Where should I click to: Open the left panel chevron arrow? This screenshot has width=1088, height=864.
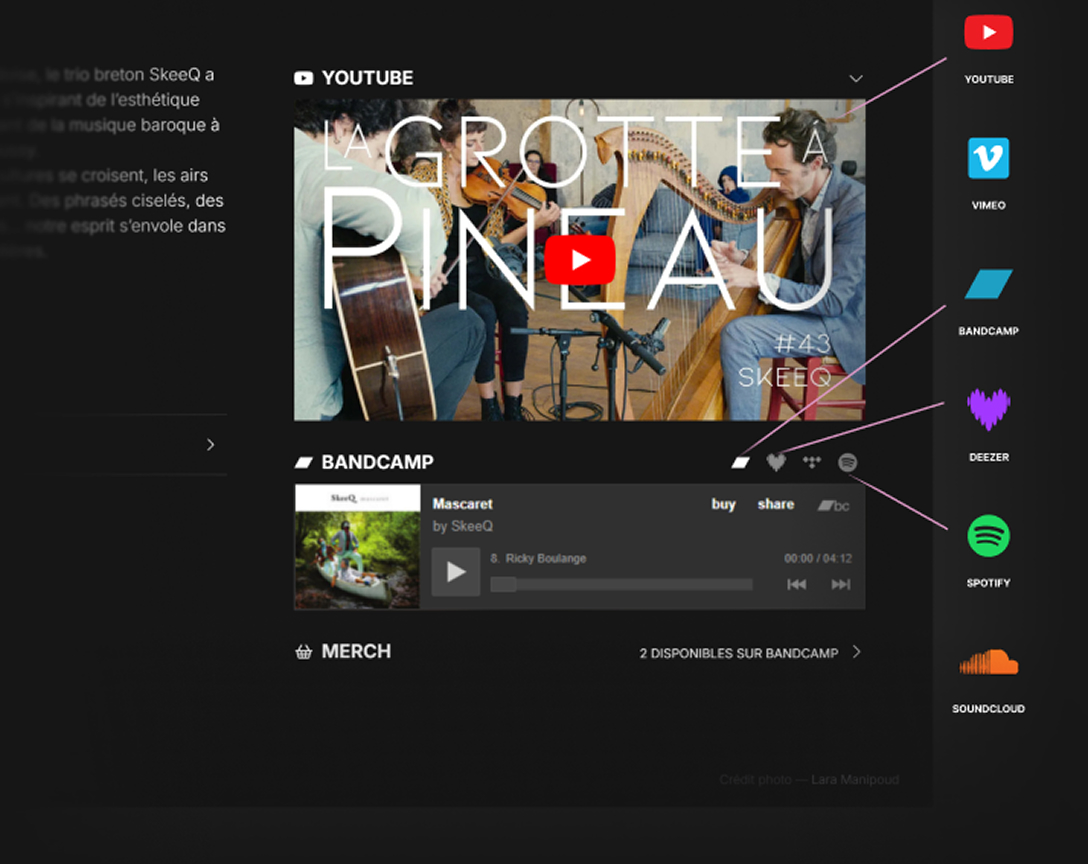(x=210, y=444)
